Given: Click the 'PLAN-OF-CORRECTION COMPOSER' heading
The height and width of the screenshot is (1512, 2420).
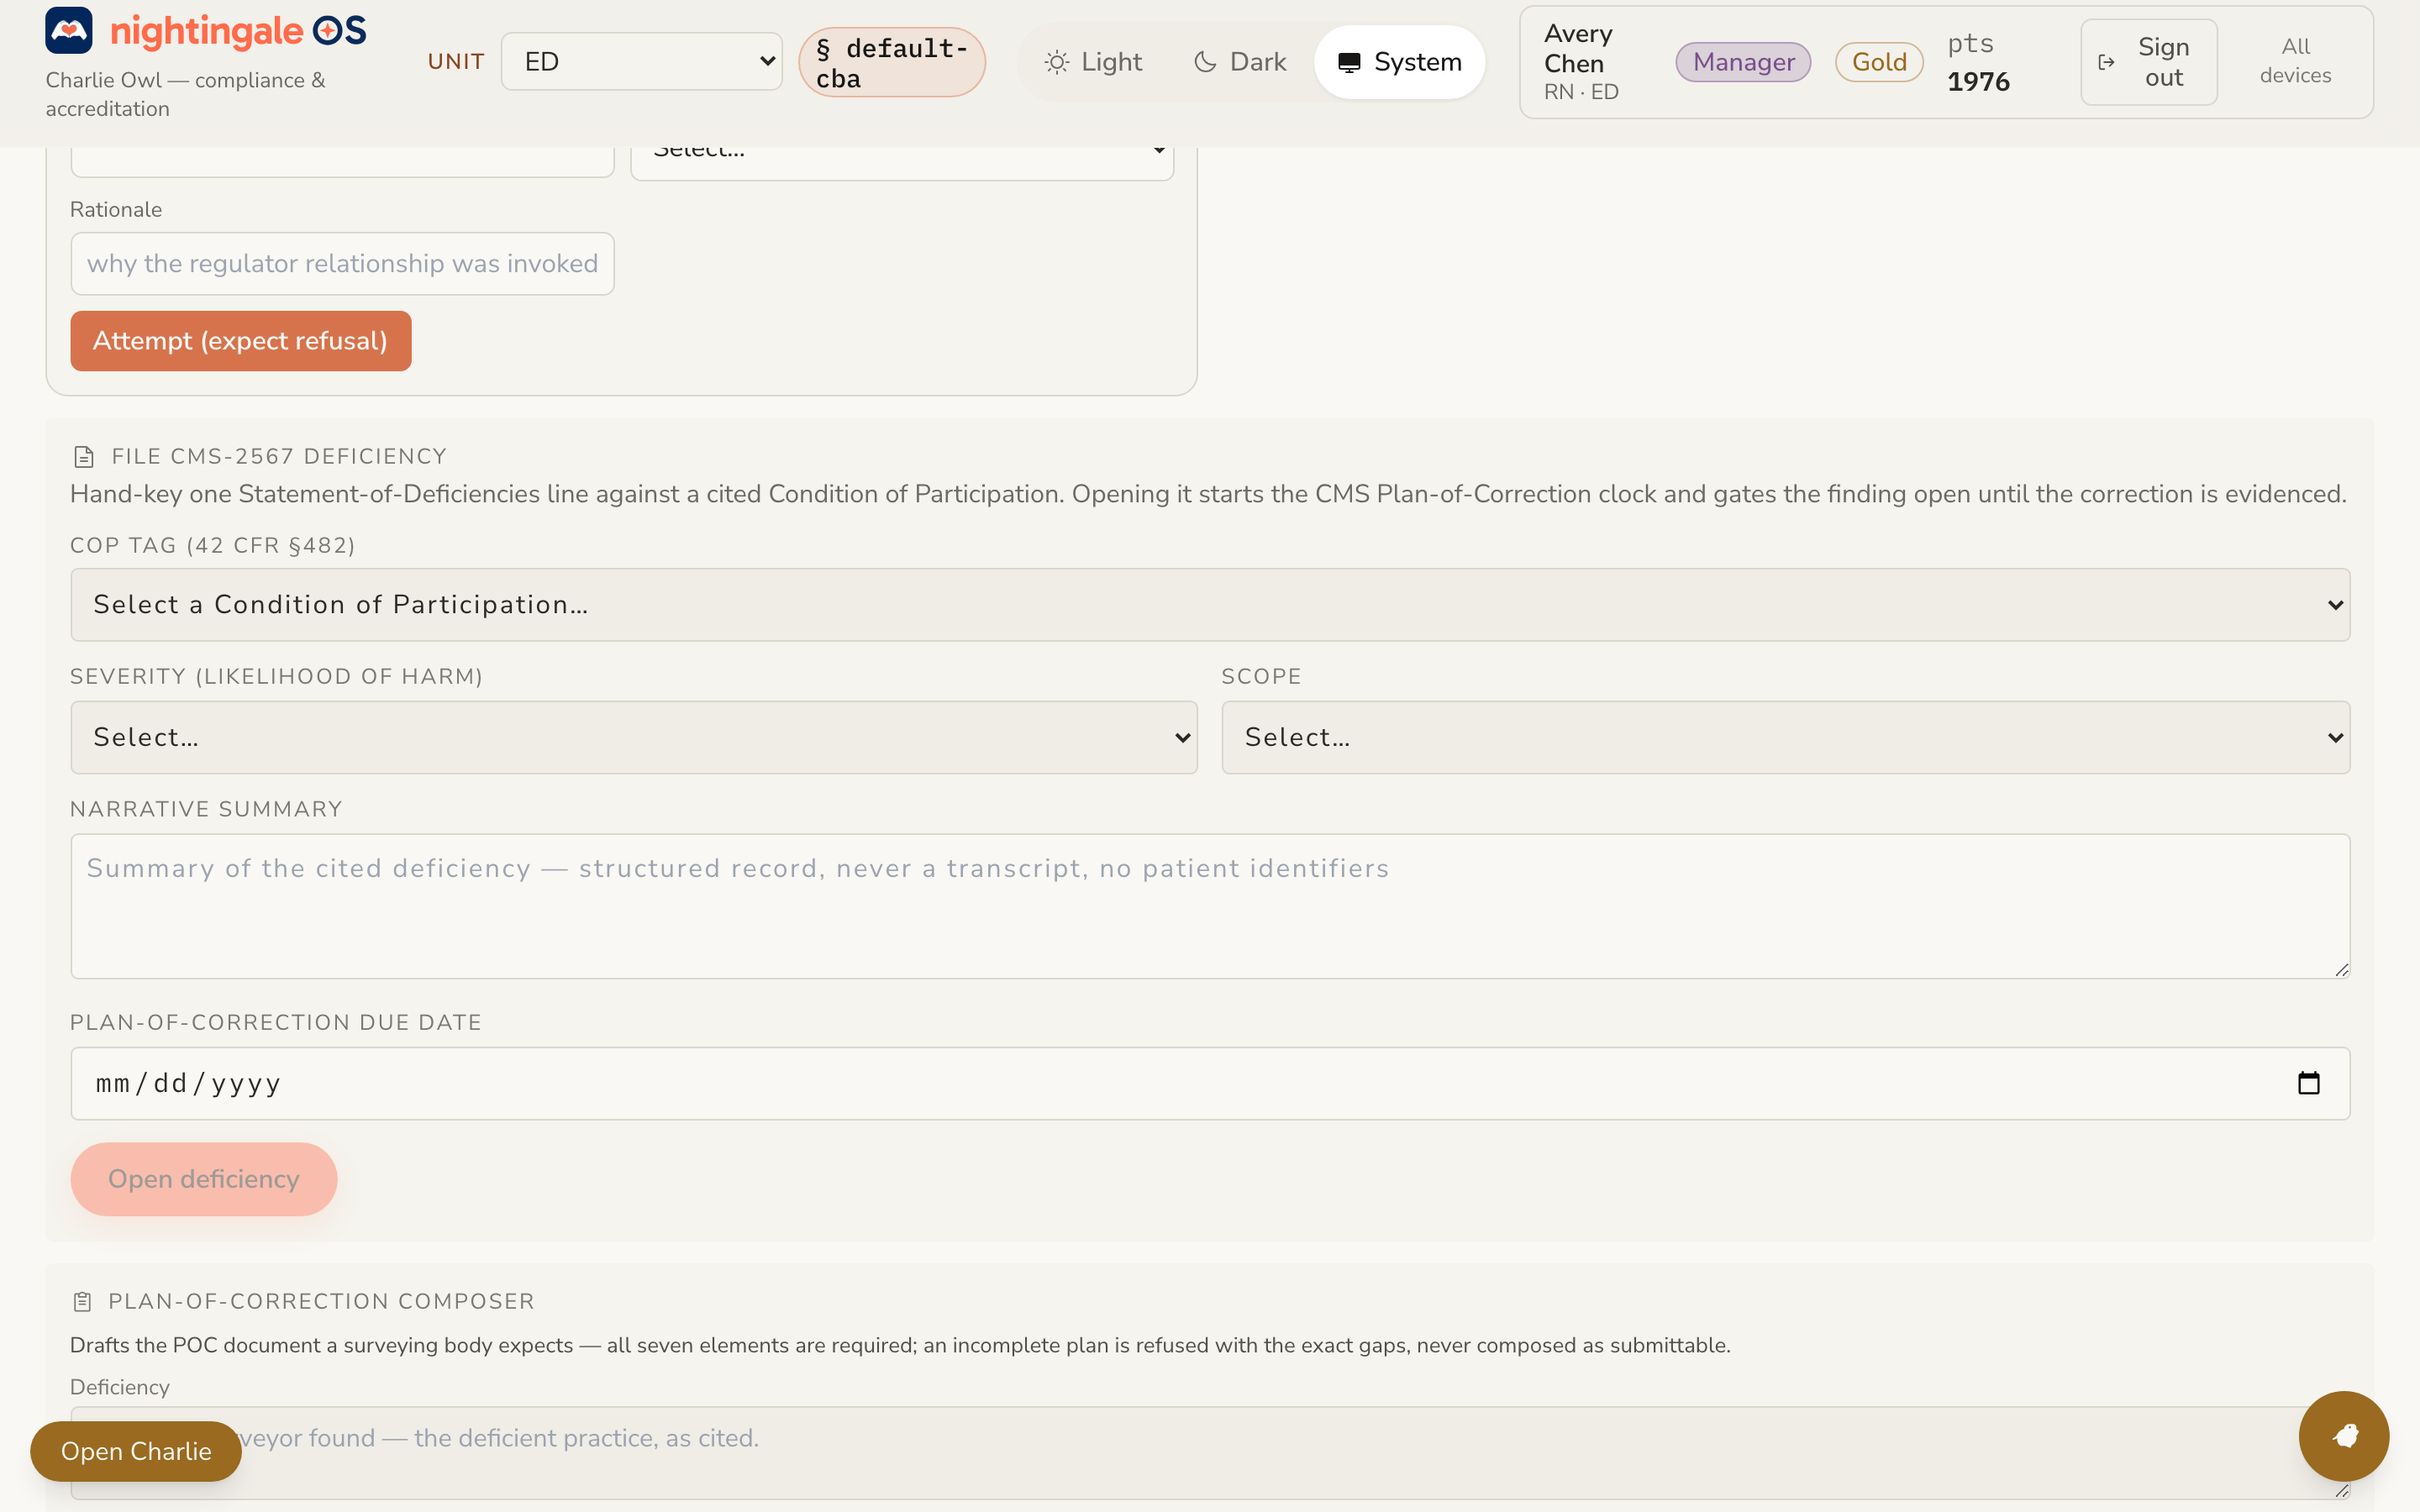Looking at the screenshot, I should tap(321, 1302).
